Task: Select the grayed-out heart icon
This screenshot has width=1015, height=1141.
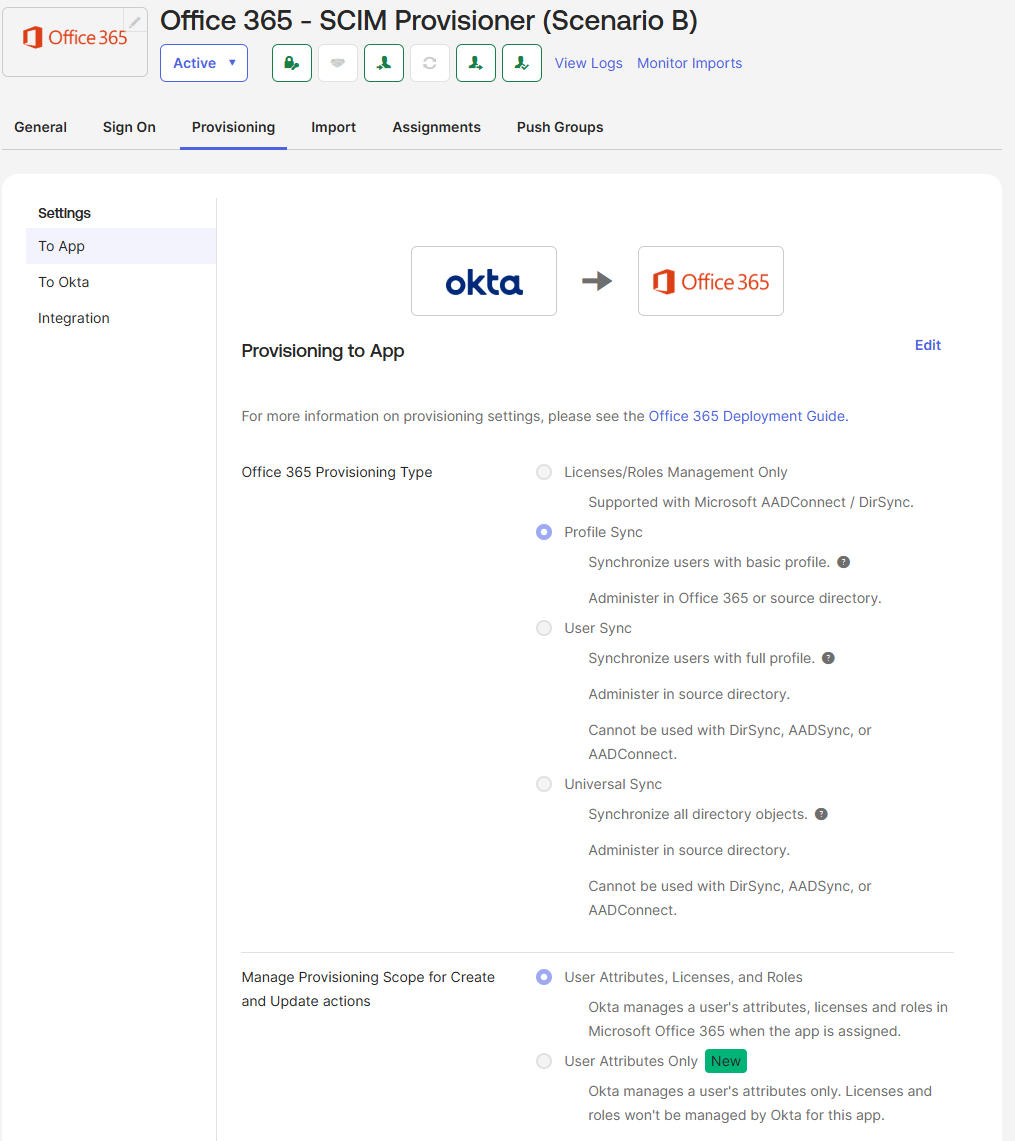Action: (338, 62)
